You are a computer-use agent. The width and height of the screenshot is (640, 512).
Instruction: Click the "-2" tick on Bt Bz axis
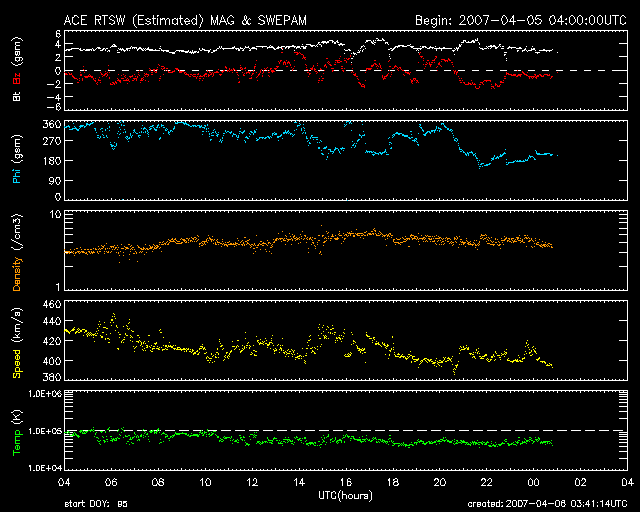(x=54, y=84)
